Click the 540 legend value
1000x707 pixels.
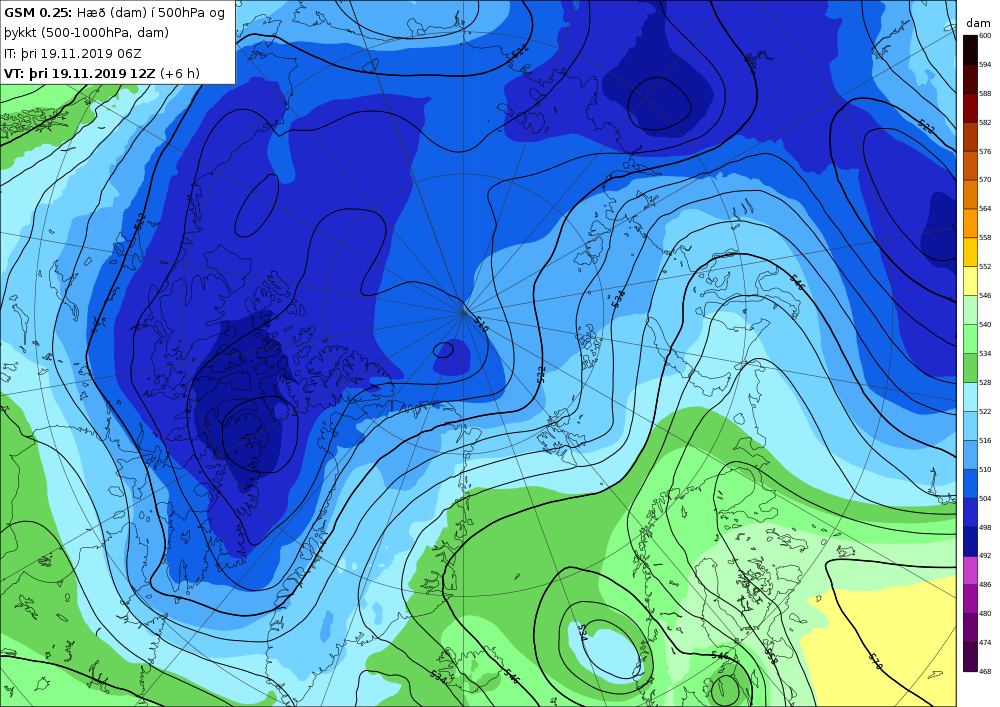click(x=985, y=324)
